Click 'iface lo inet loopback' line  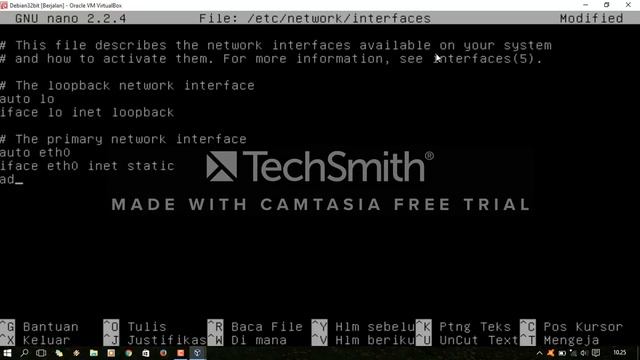coord(87,112)
